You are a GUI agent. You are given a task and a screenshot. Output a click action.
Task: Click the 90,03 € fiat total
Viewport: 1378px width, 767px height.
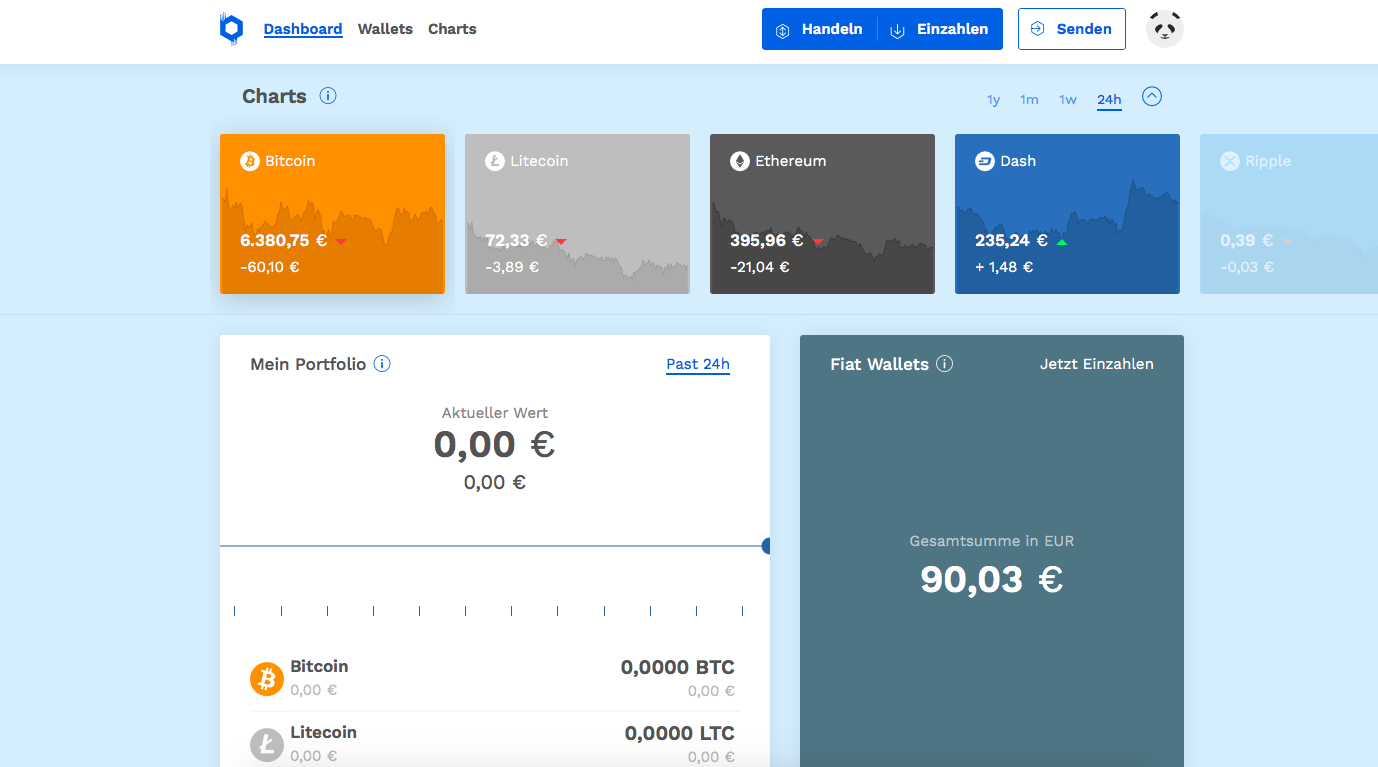coord(992,579)
